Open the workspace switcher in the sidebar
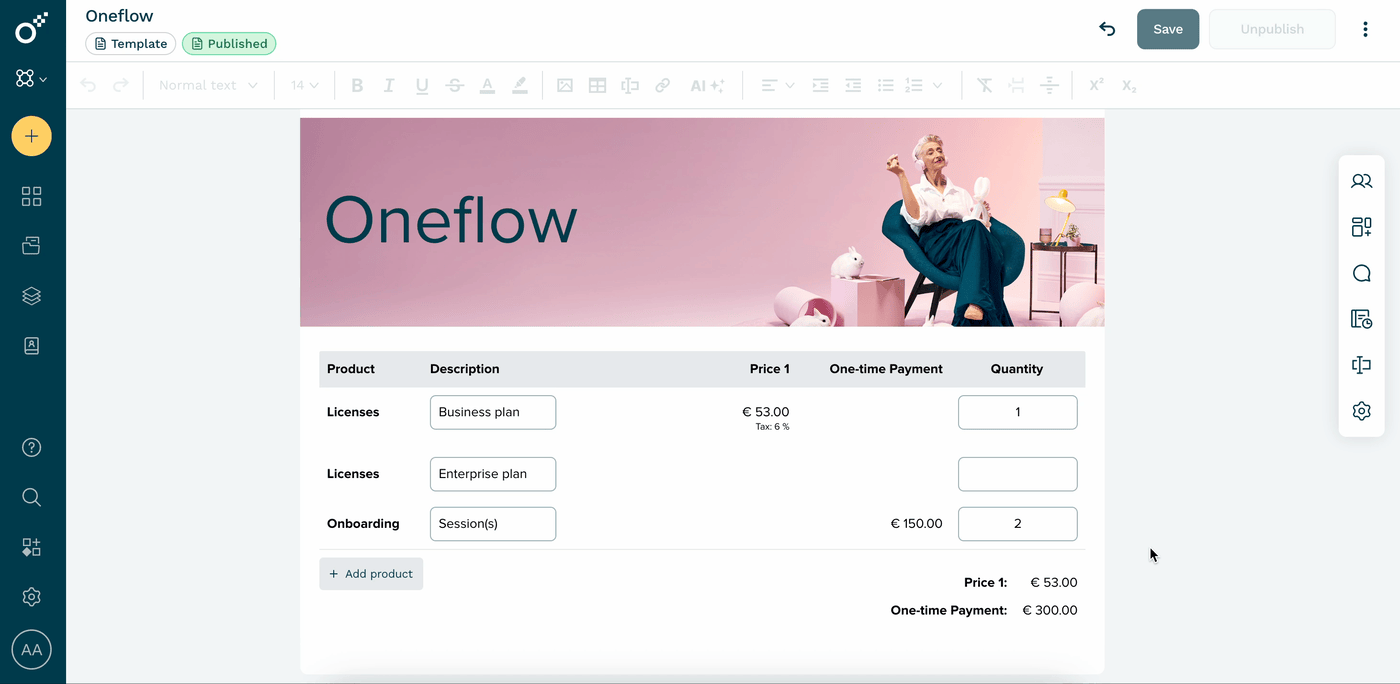 [x=31, y=78]
